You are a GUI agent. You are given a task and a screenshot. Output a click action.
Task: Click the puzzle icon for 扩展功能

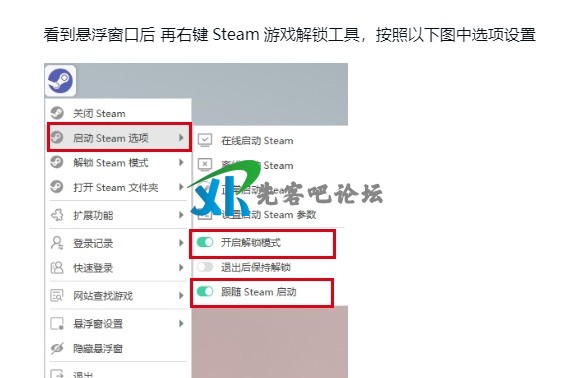(x=57, y=215)
